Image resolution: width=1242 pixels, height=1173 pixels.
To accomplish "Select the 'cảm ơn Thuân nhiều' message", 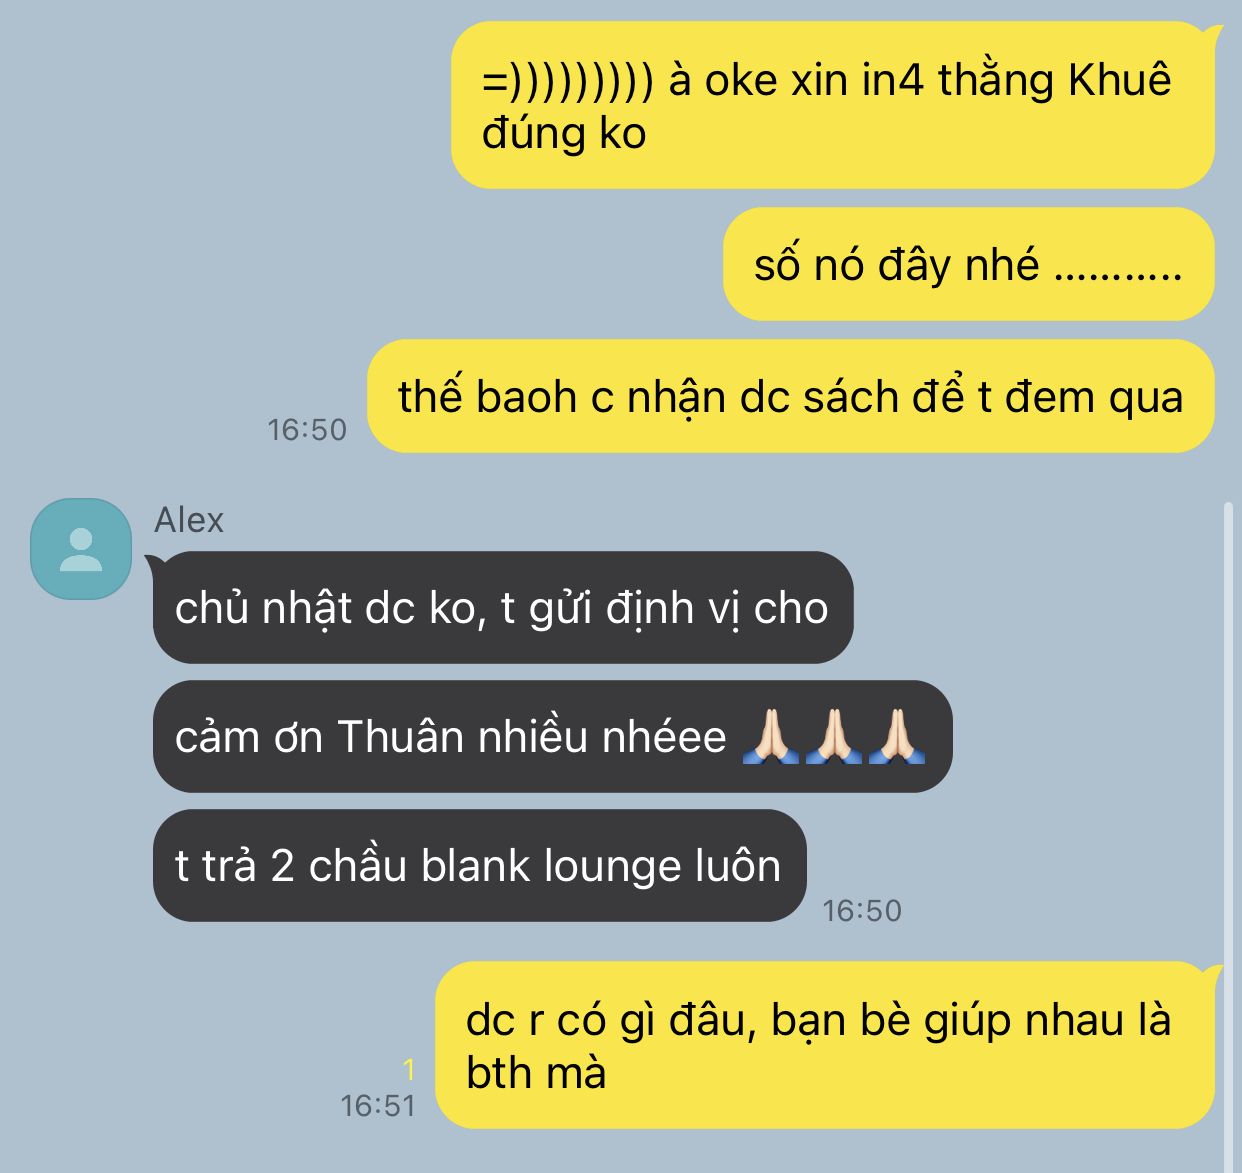I will [552, 736].
